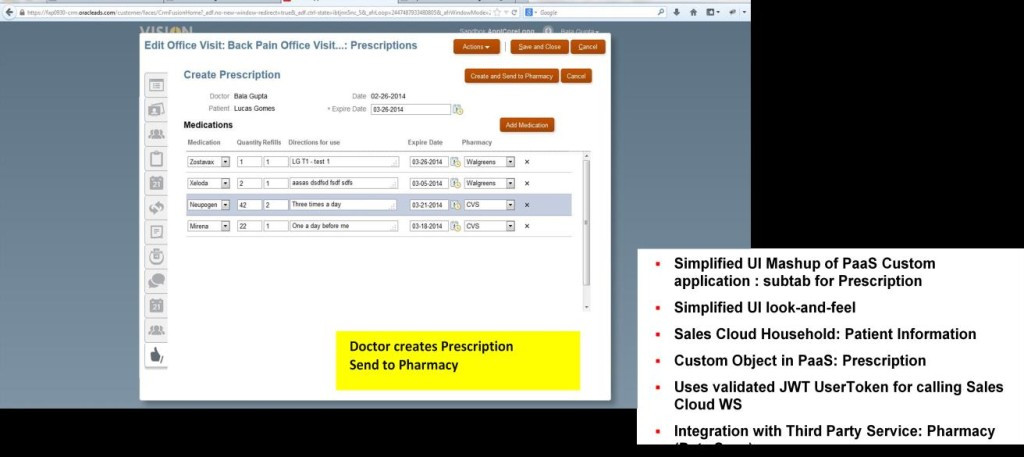Open the date picker in the Mirena row

point(456,226)
